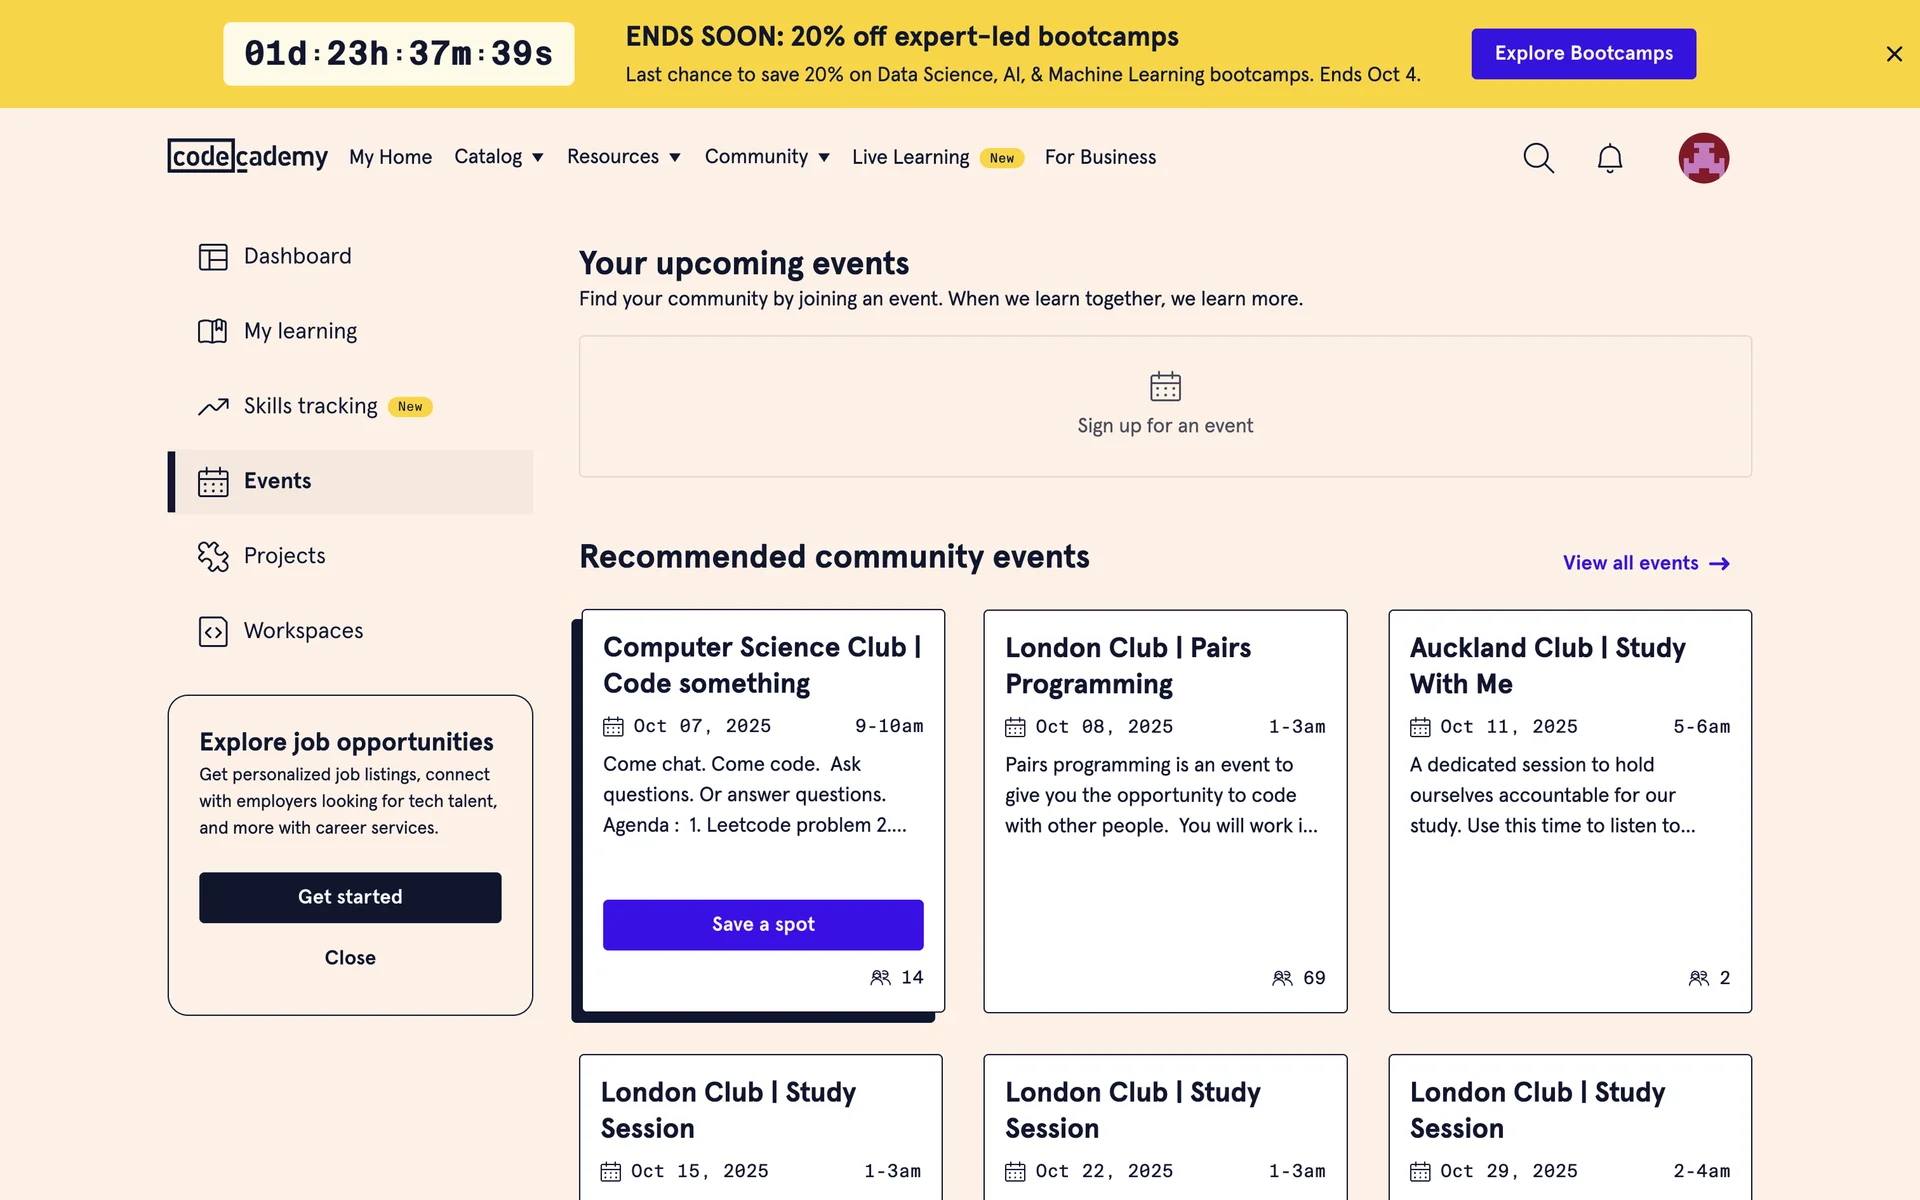Expand the Community dropdown menu
Image resolution: width=1920 pixels, height=1200 pixels.
click(767, 157)
